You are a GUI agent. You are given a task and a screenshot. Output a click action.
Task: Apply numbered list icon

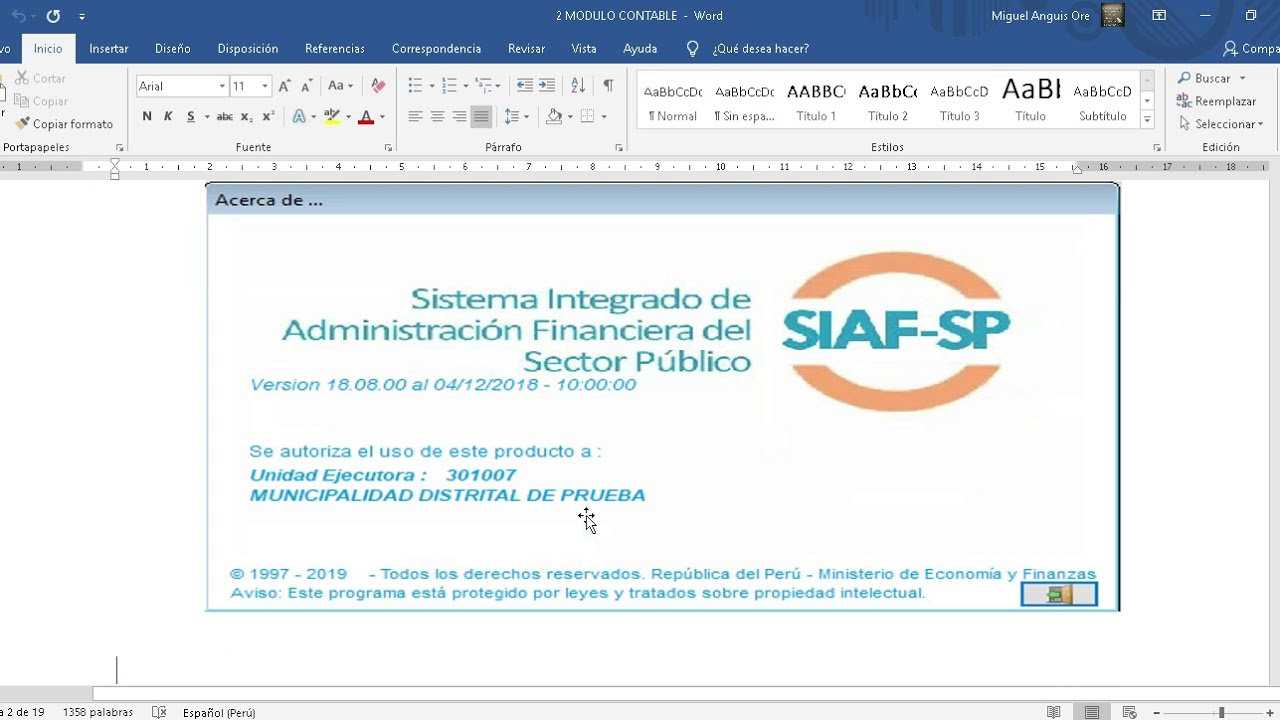coord(449,86)
